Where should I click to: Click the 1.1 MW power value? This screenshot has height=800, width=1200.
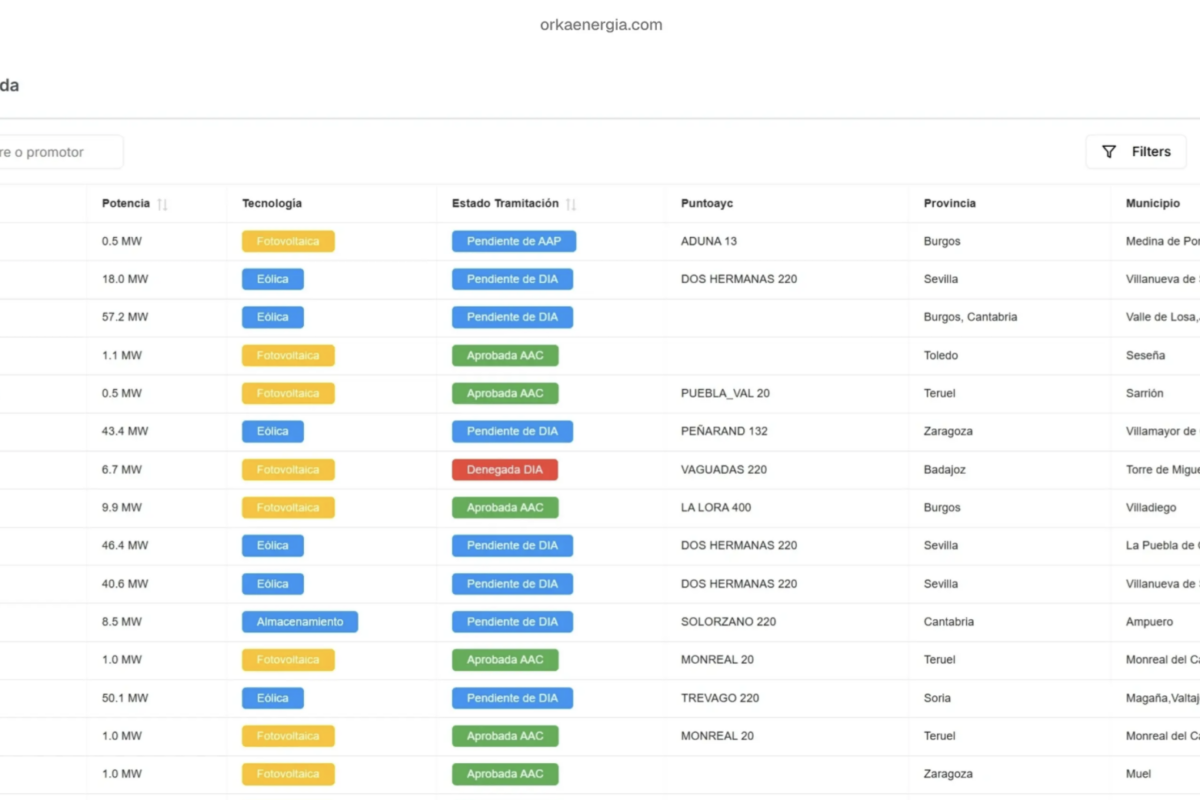click(x=122, y=355)
